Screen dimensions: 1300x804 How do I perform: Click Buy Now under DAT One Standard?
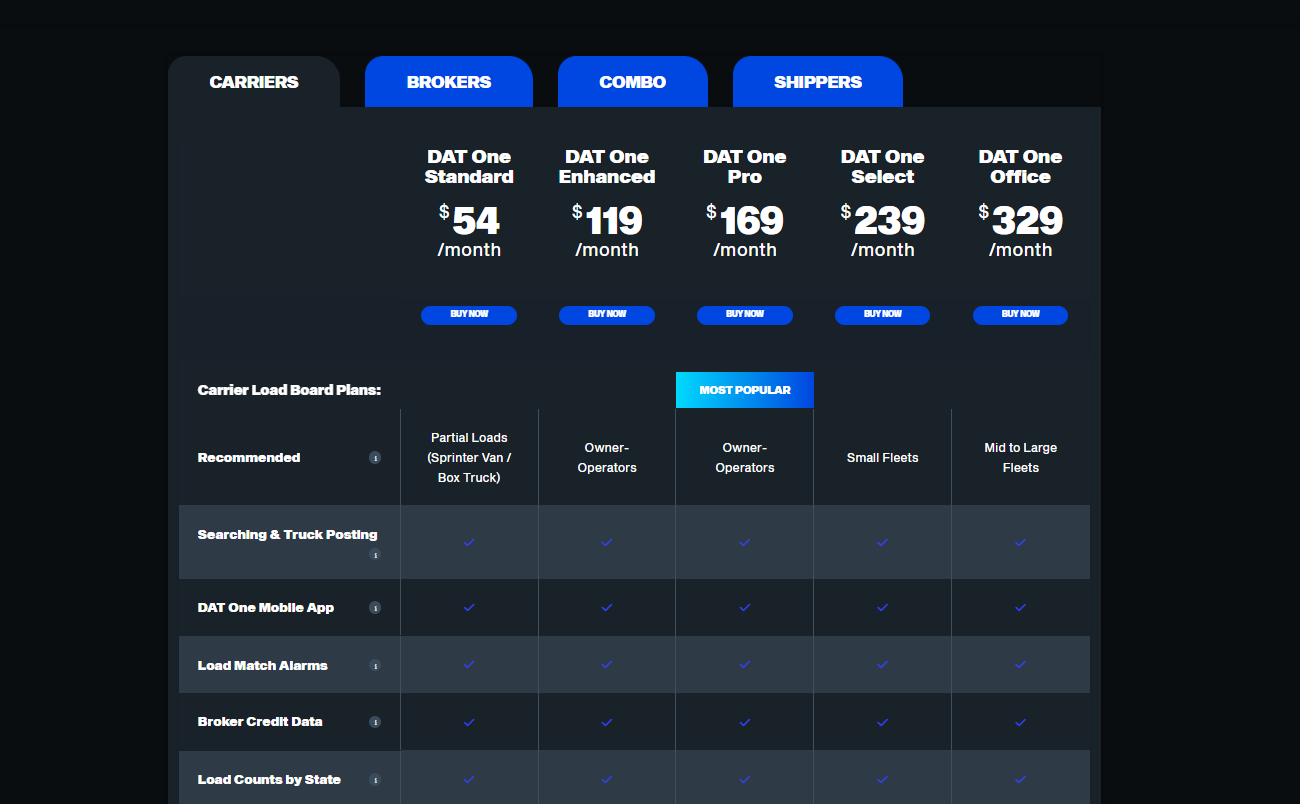(469, 315)
